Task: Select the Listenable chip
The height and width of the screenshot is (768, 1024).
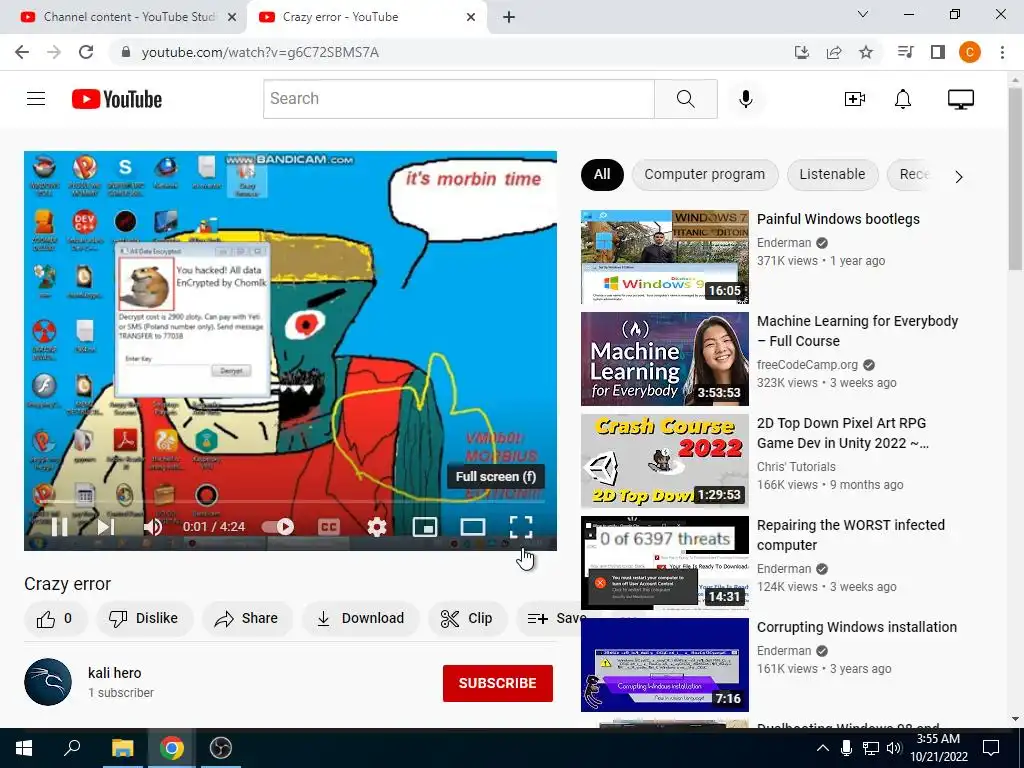Action: [832, 174]
